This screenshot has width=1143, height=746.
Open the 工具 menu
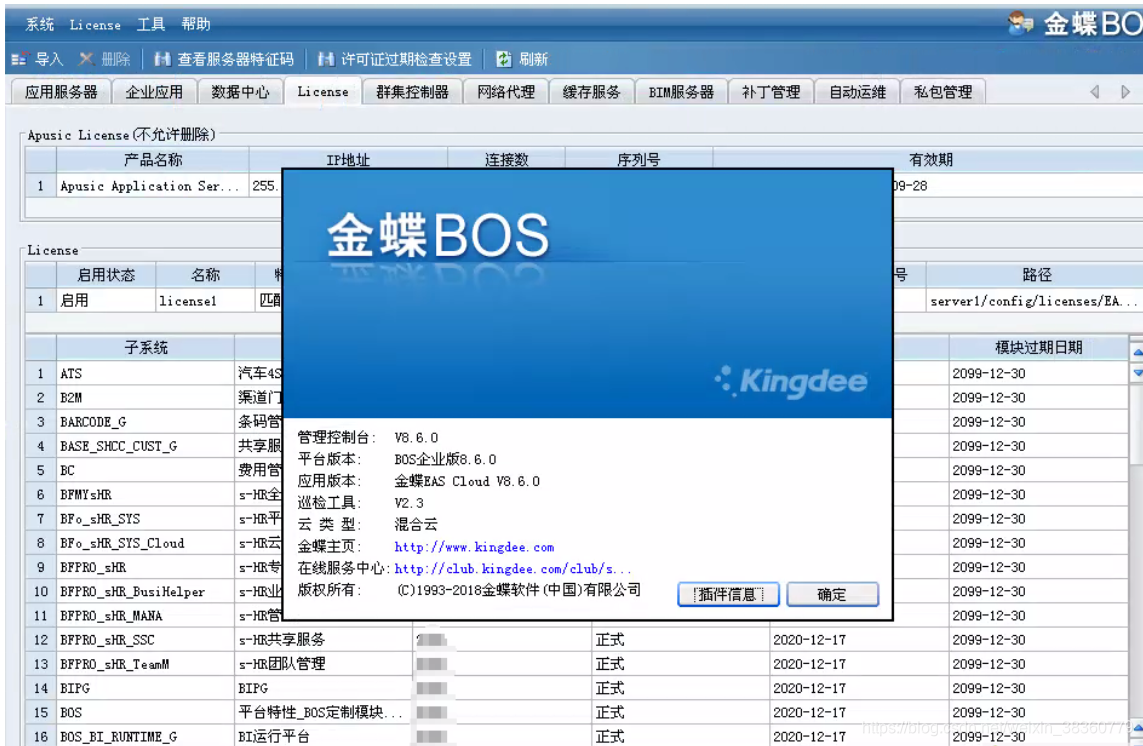[x=151, y=24]
